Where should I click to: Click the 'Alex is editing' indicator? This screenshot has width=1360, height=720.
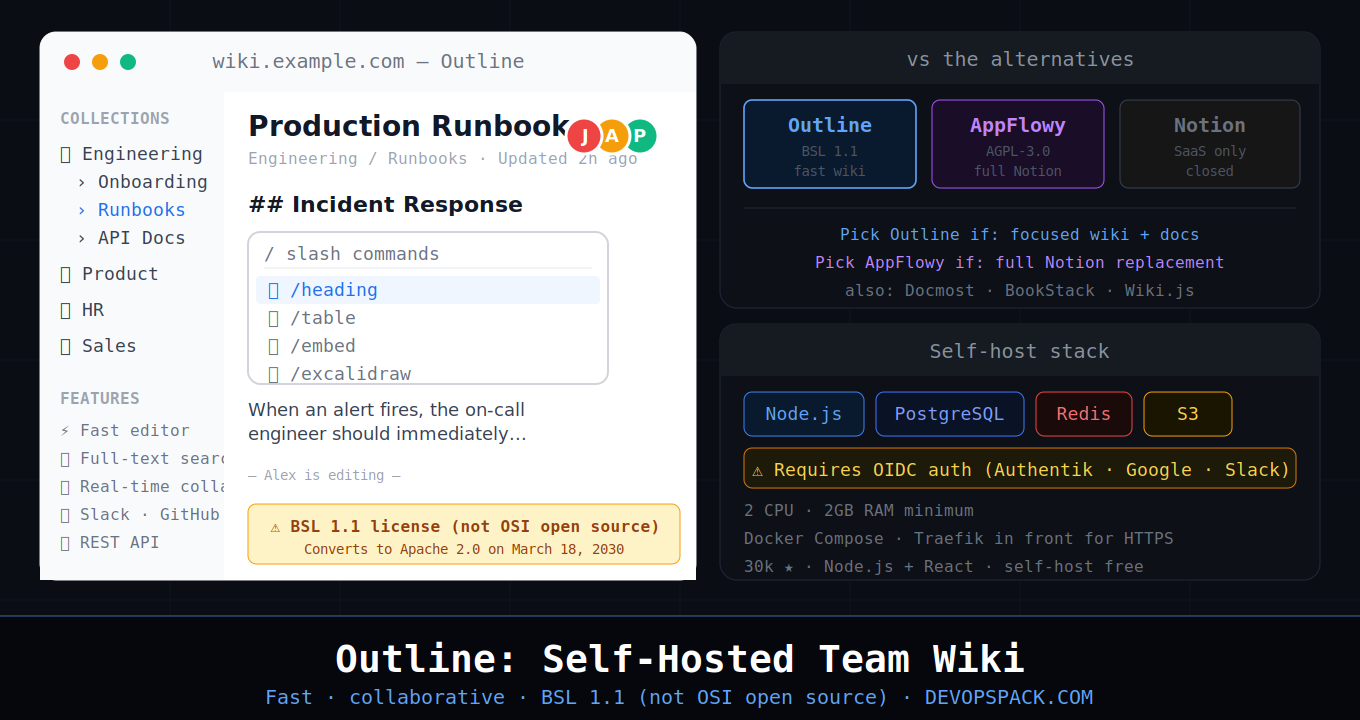click(324, 475)
